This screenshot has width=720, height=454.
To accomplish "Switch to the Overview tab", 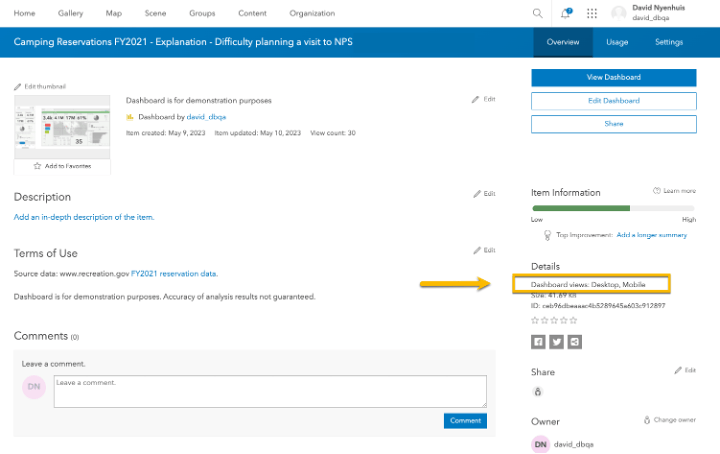I will tap(563, 42).
